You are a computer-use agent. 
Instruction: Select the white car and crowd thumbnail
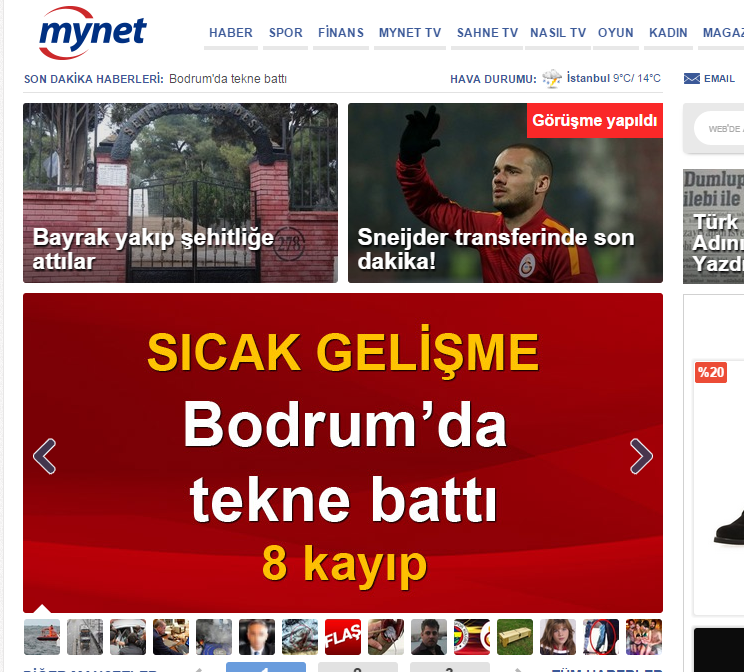[128, 637]
